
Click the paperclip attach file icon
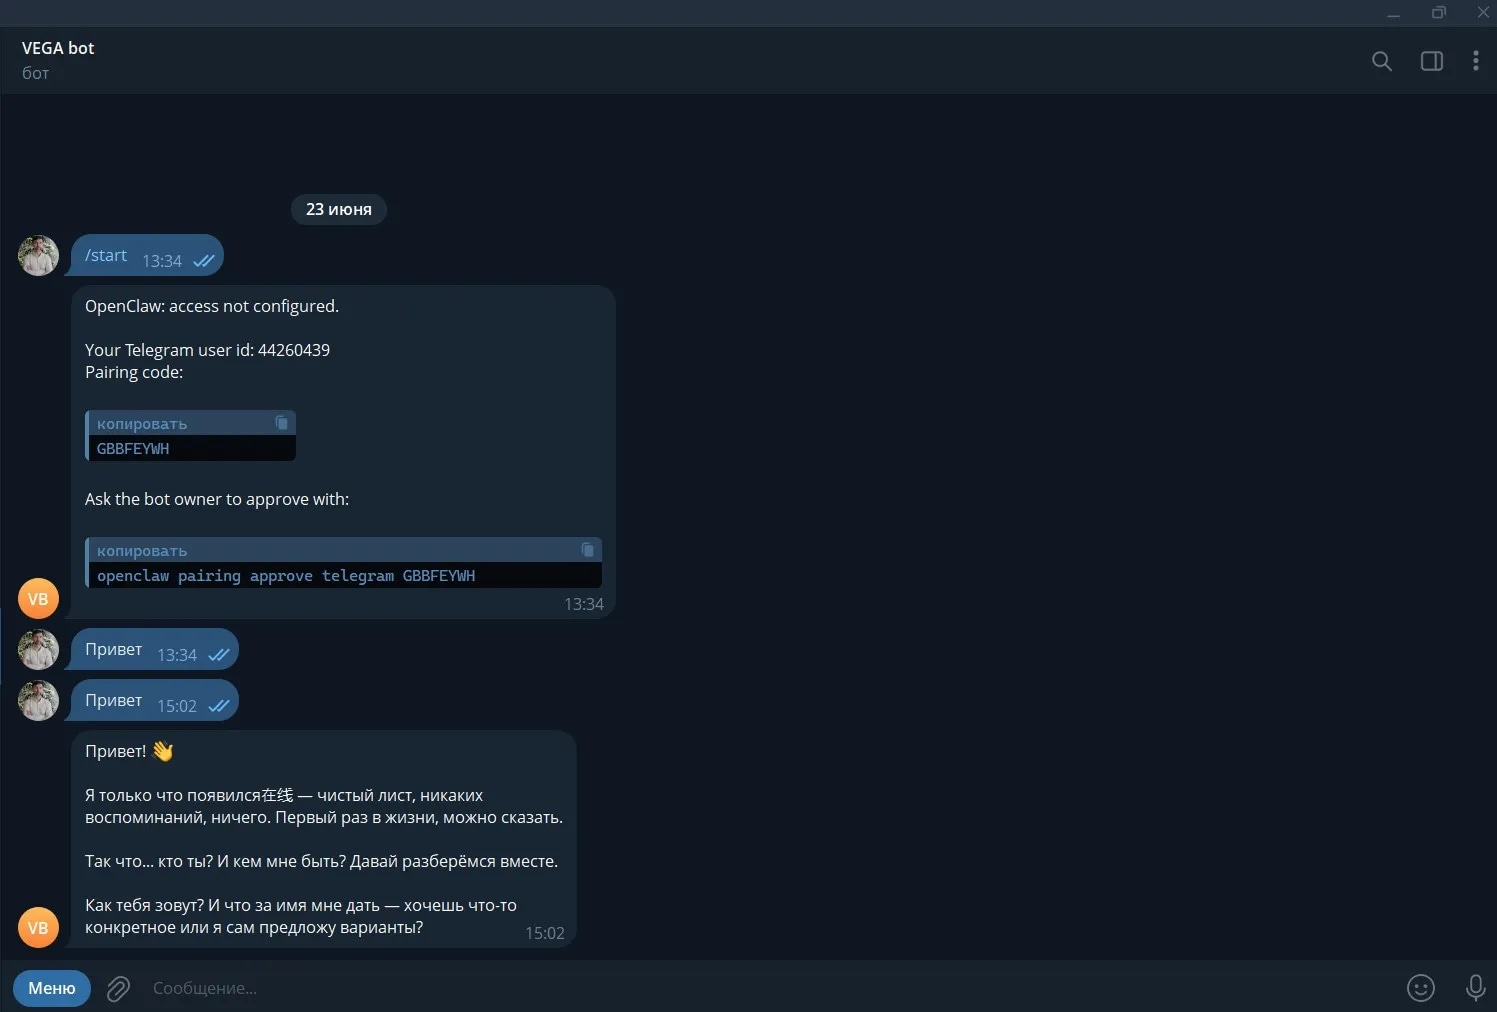pyautogui.click(x=118, y=988)
